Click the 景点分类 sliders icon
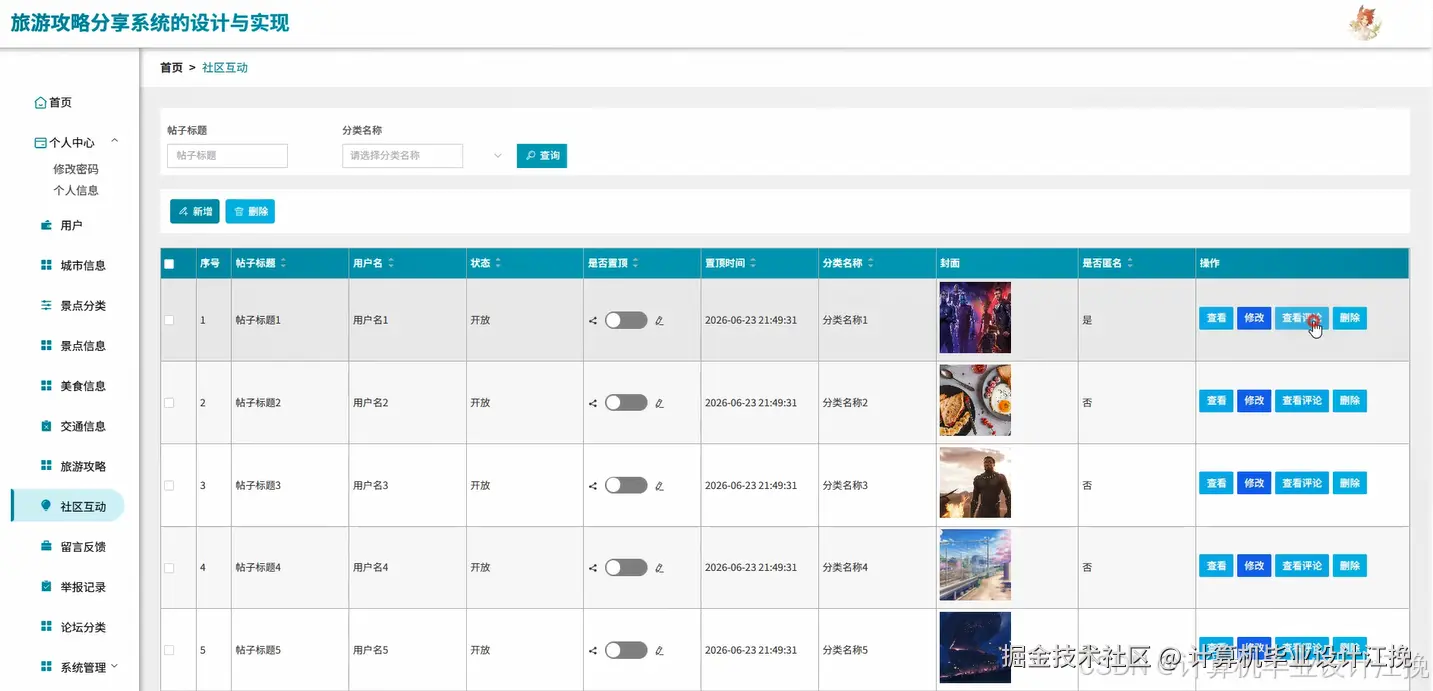Screen dimensions: 1433x691 click(46, 305)
